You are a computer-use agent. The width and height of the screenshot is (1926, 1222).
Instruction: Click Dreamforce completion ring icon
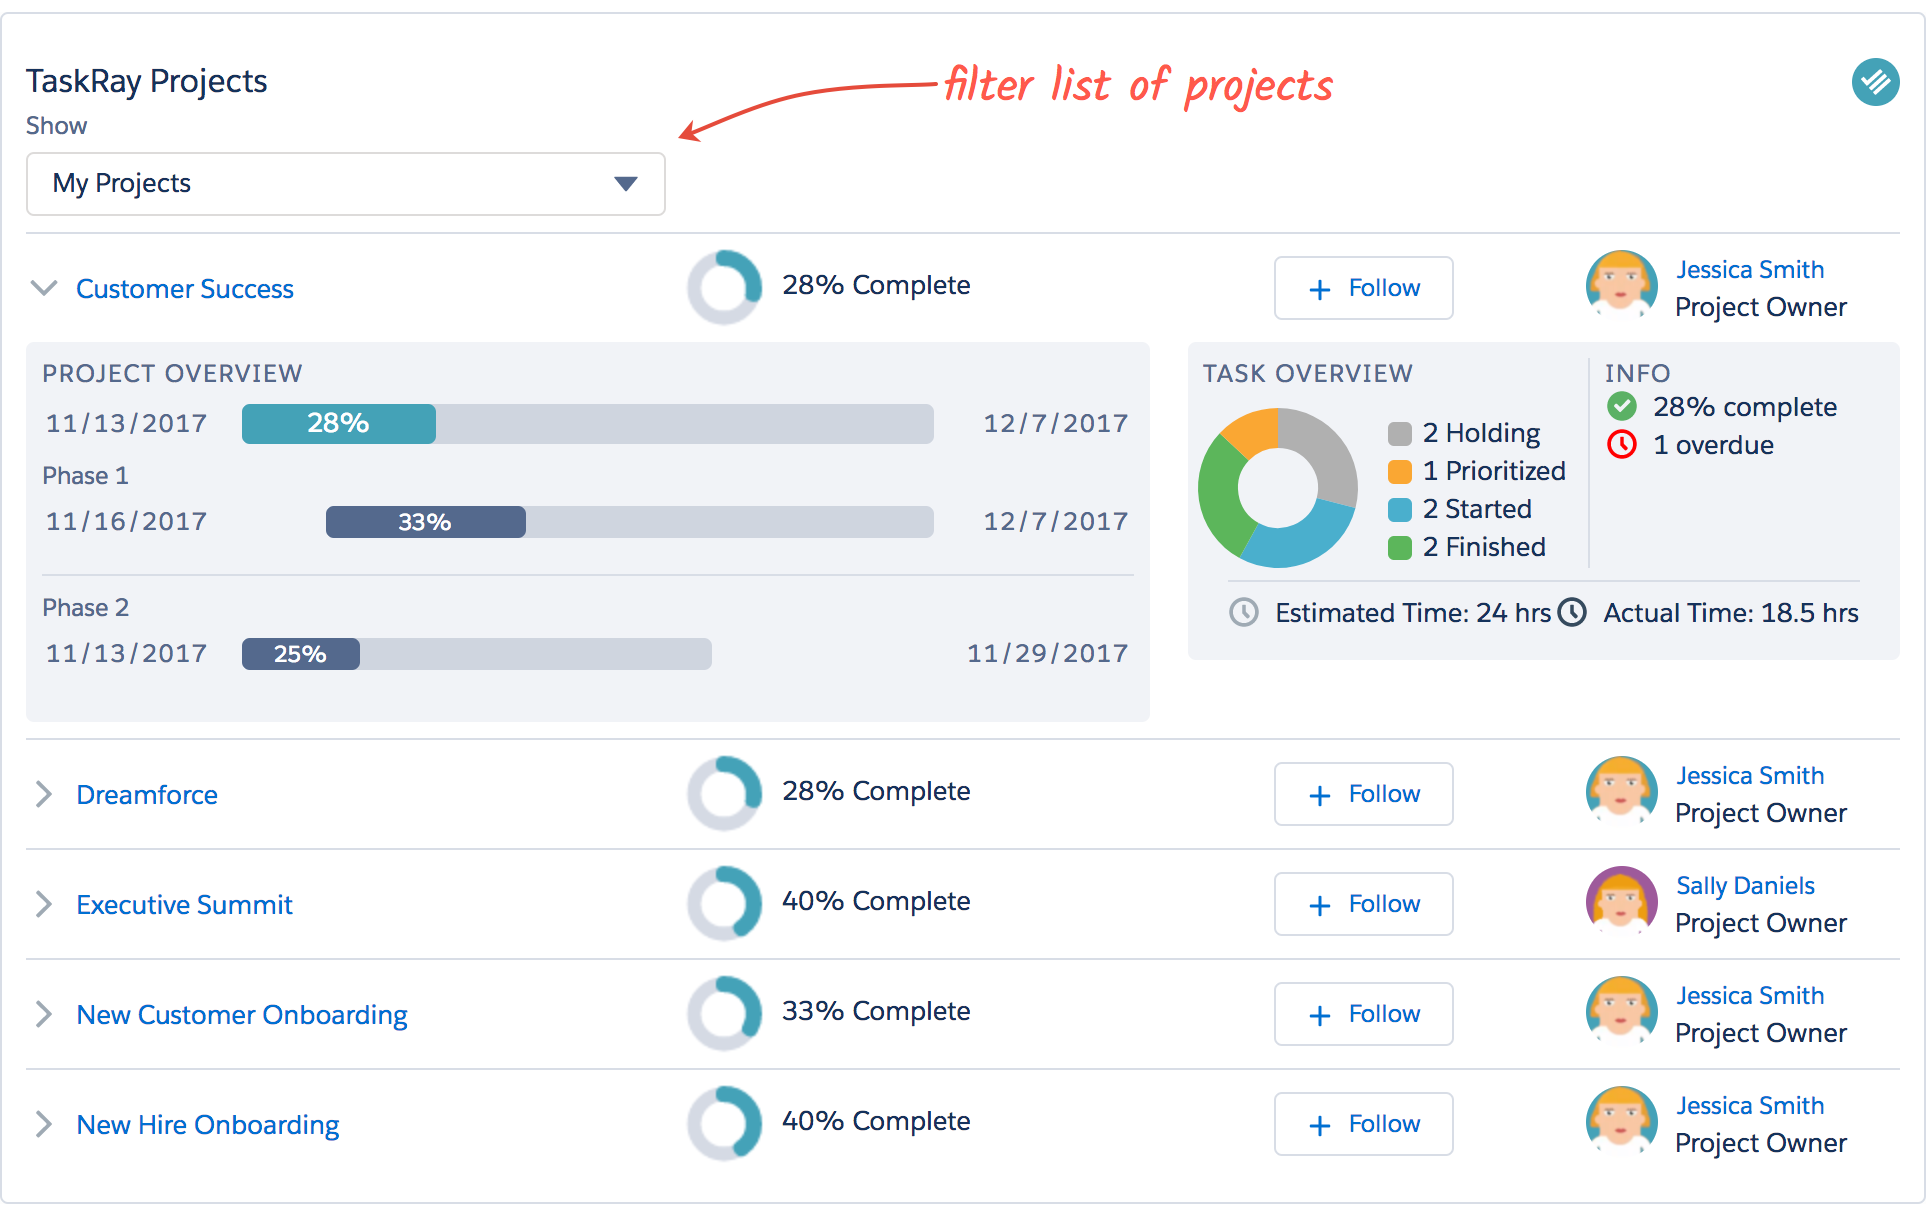[725, 793]
